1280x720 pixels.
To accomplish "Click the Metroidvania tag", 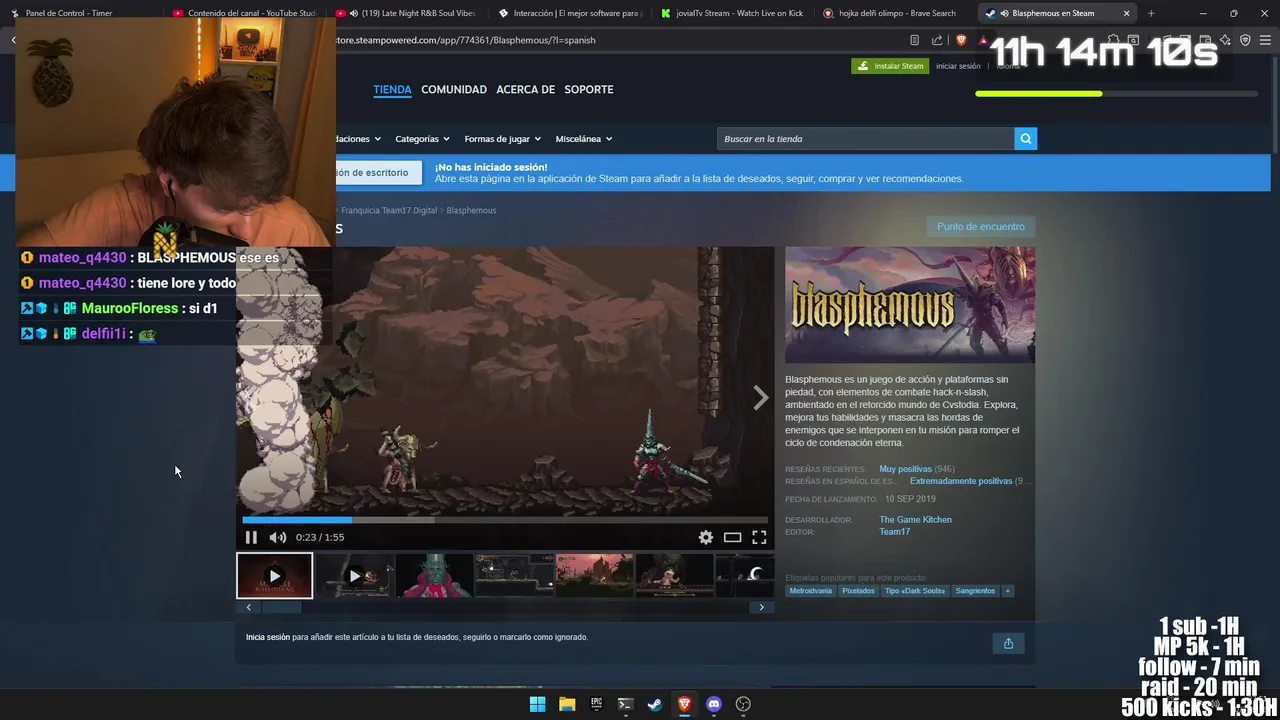I will click(x=810, y=591).
